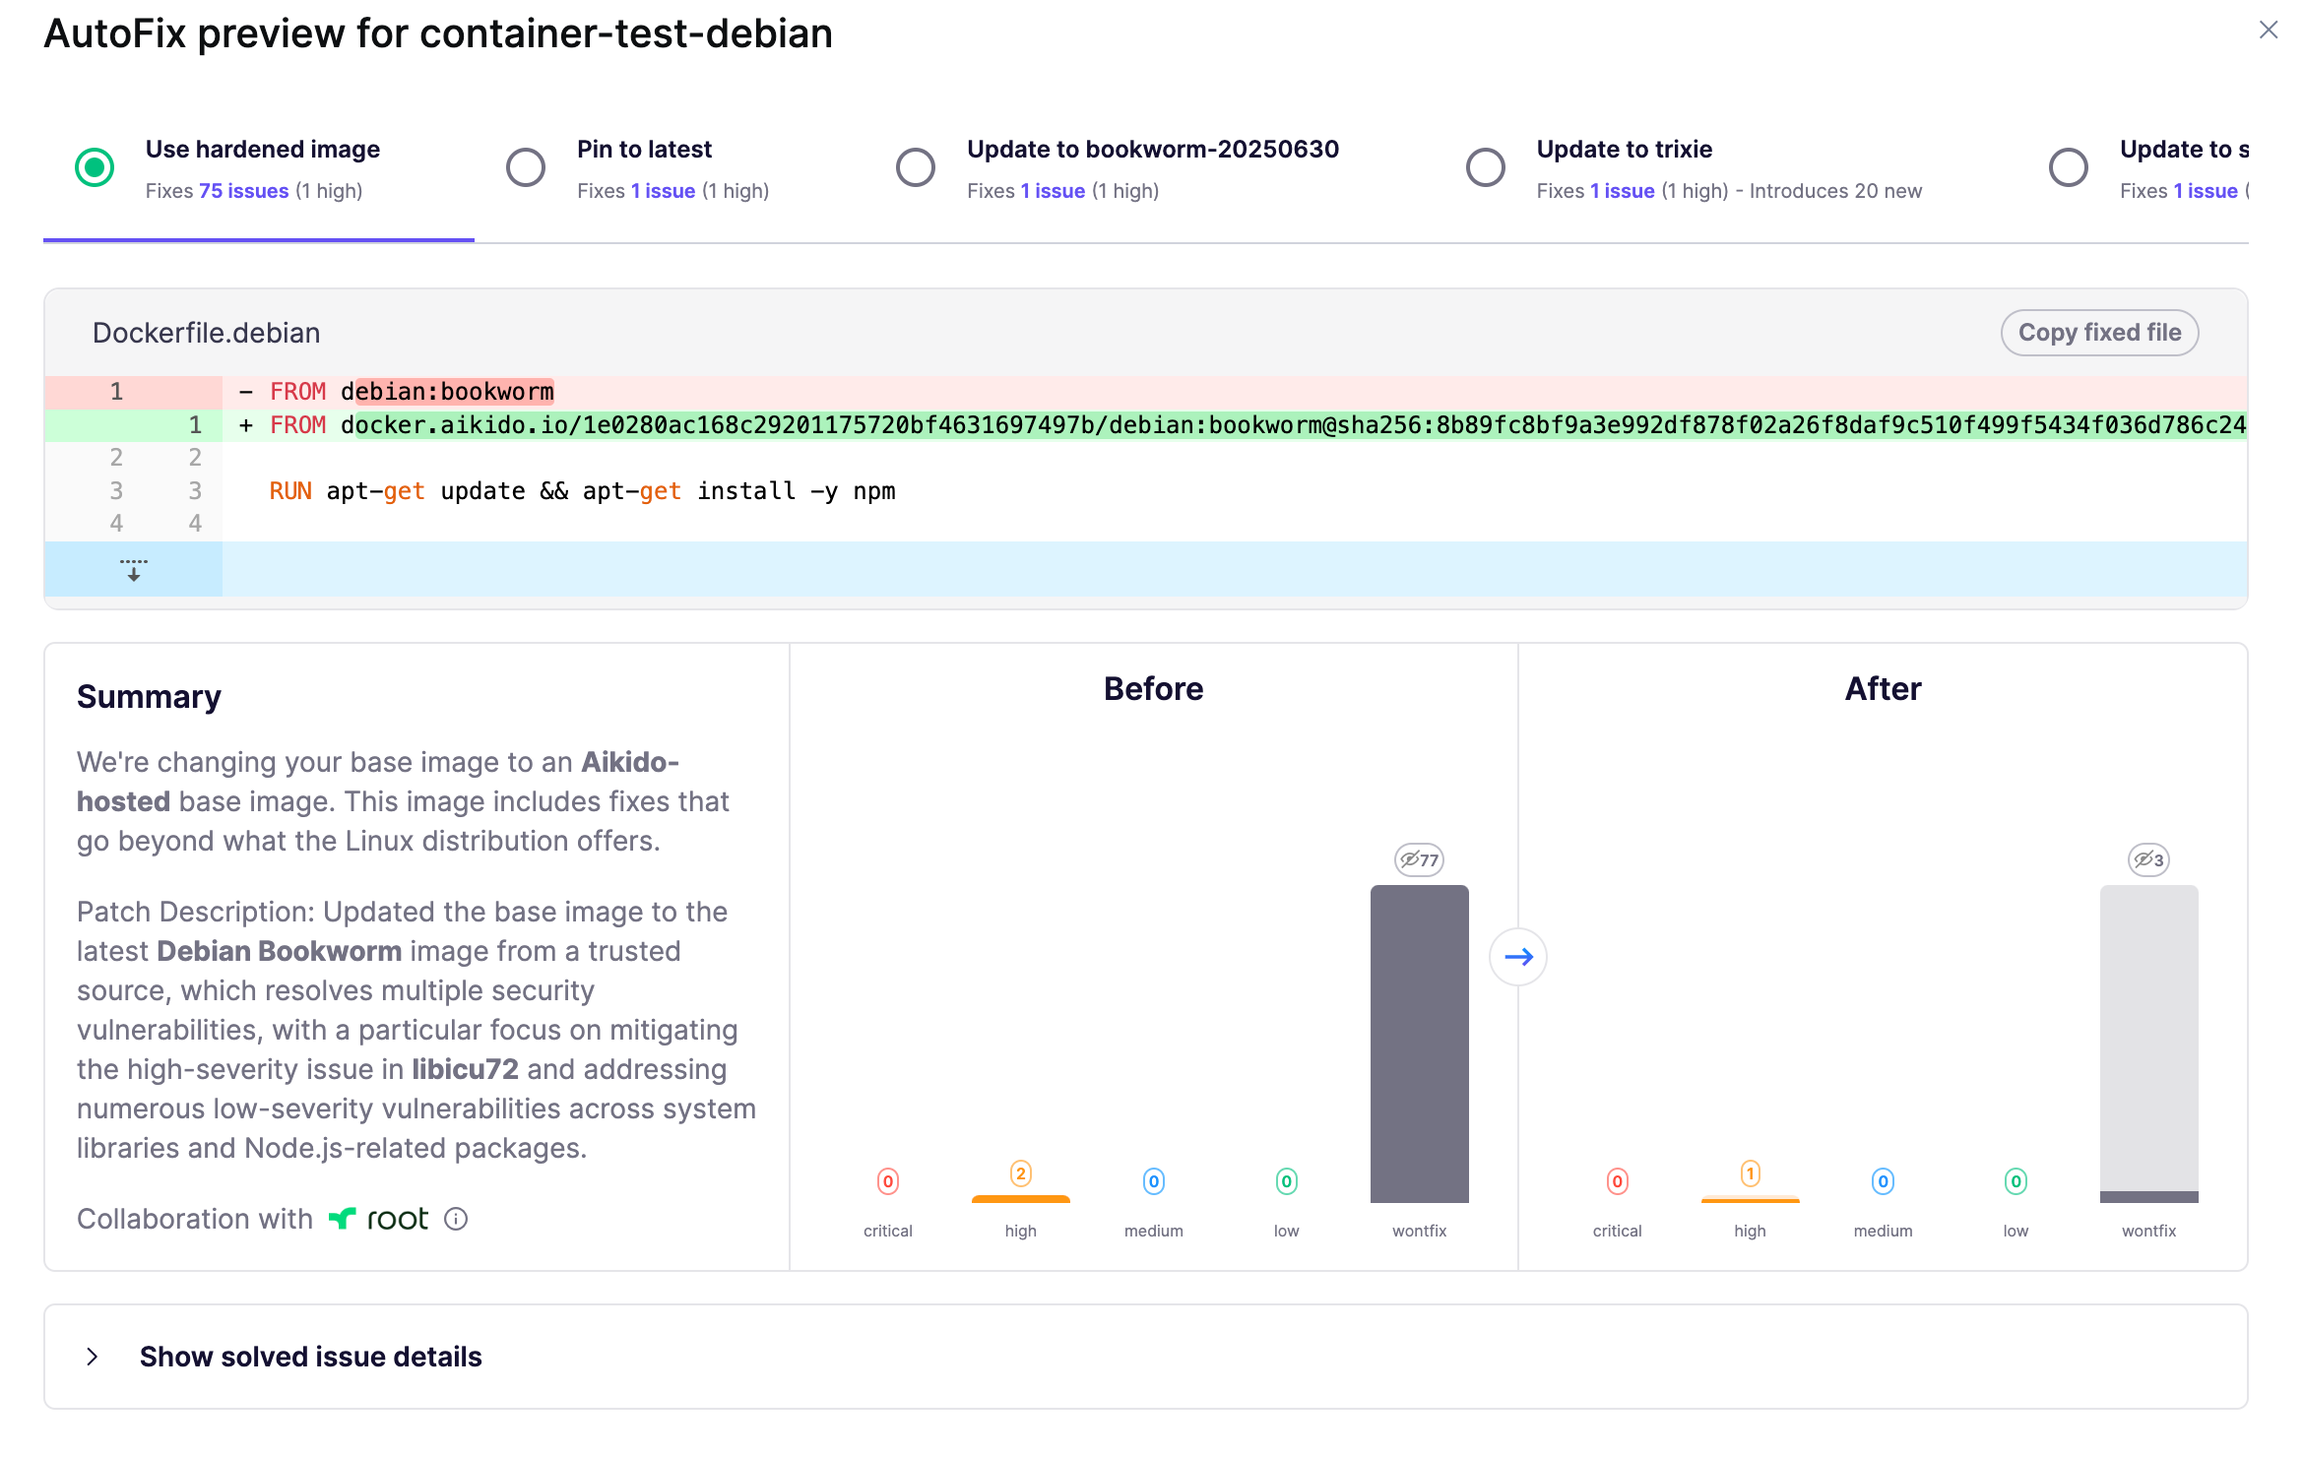Click the dark wontfix bar in Before chart
The image size is (2304, 1457).
(x=1419, y=1044)
